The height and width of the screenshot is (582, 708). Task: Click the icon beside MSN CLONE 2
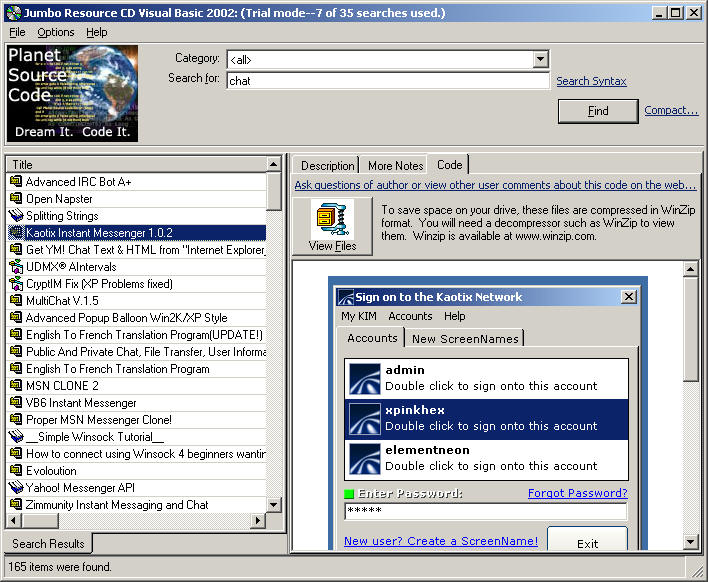[x=16, y=386]
